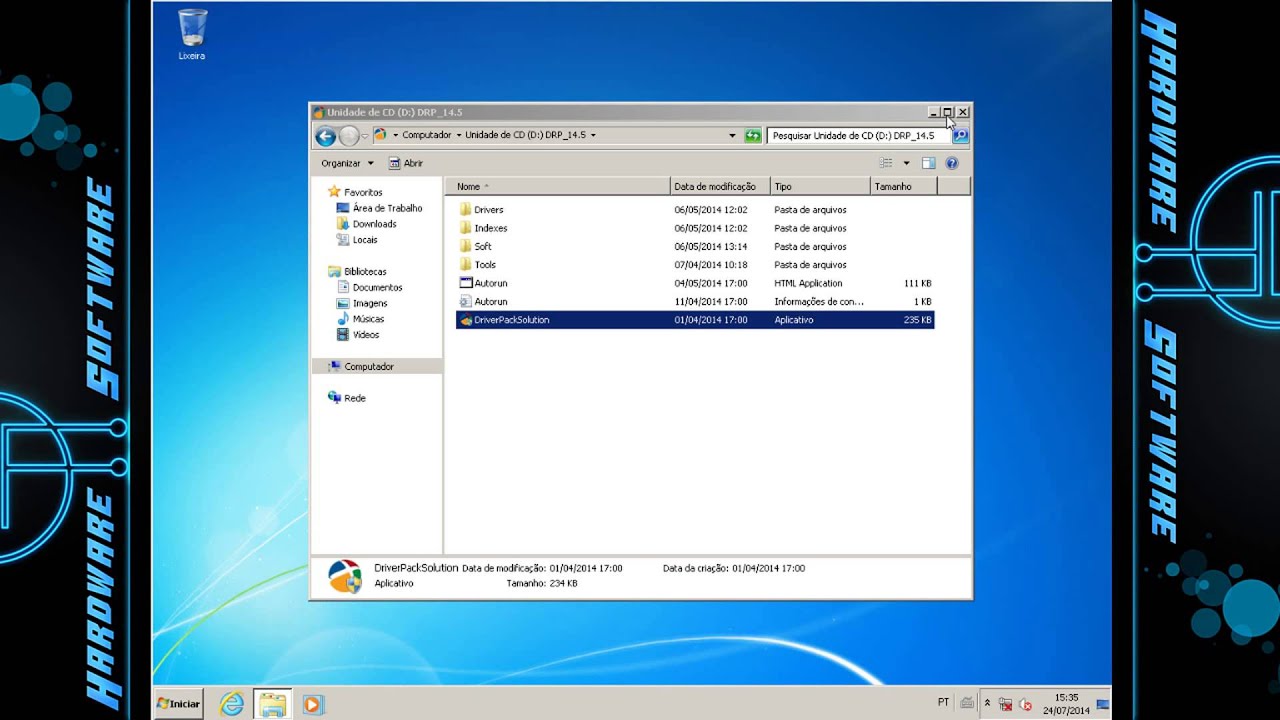
Task: Click Favoritos in the navigation pane
Action: [x=363, y=192]
